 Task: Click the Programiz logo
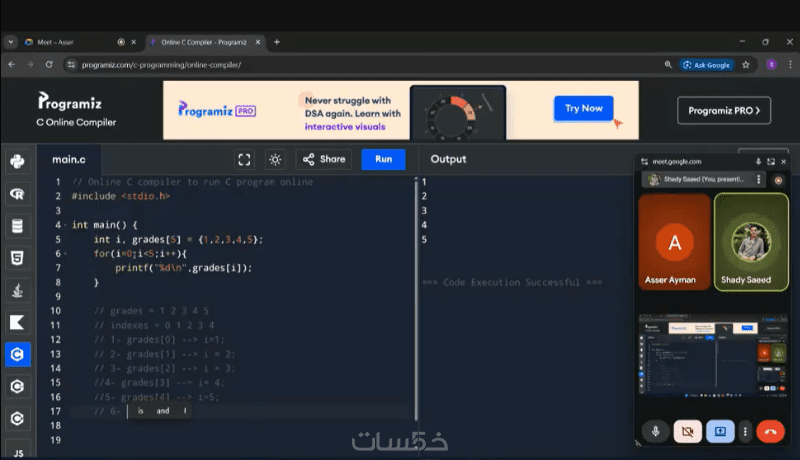pos(70,101)
